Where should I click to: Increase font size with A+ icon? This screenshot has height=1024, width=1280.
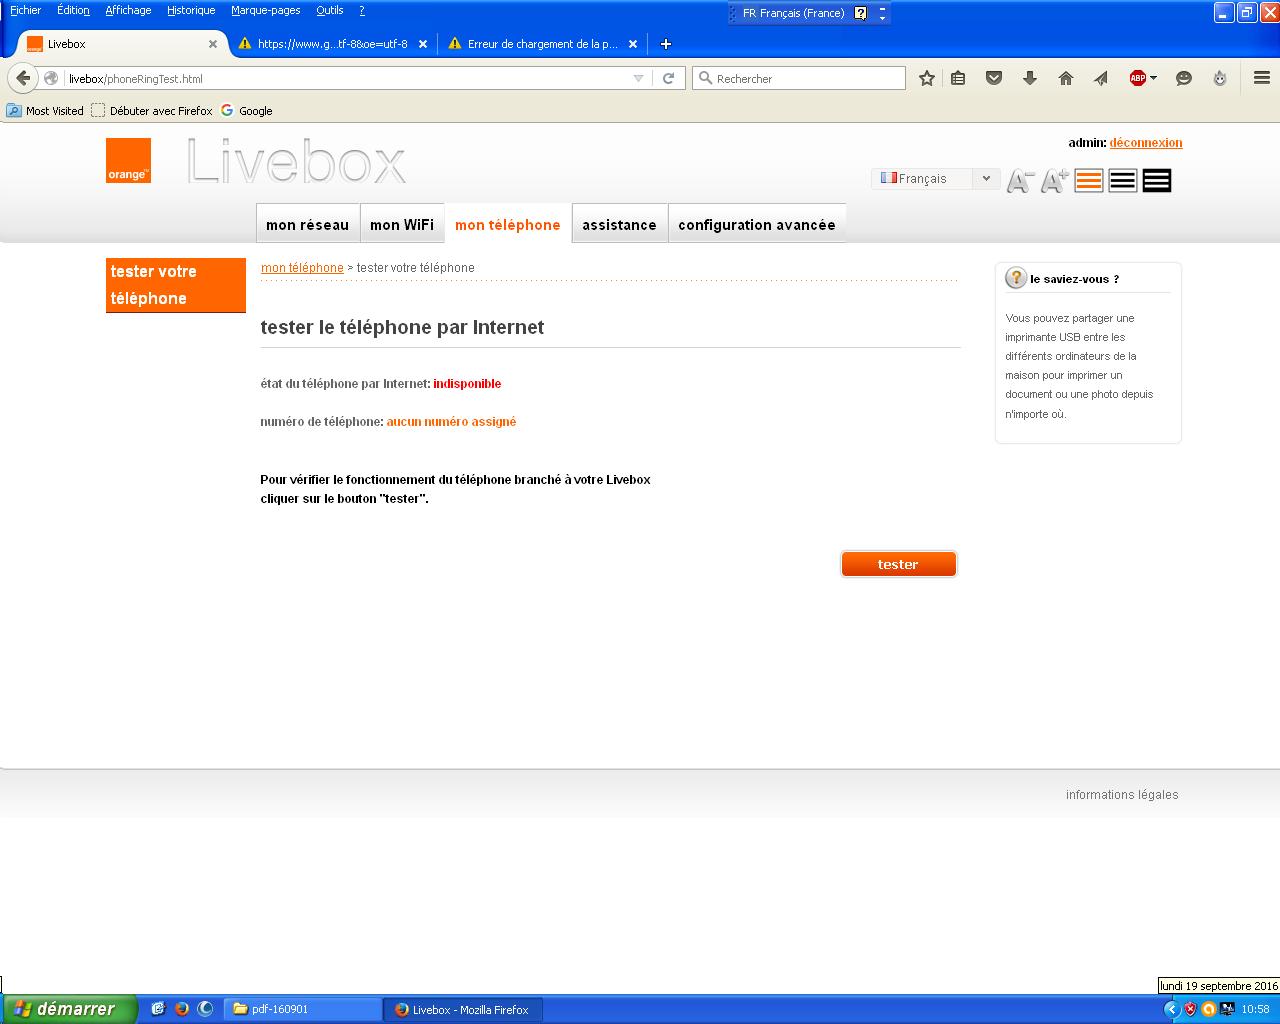(x=1055, y=181)
